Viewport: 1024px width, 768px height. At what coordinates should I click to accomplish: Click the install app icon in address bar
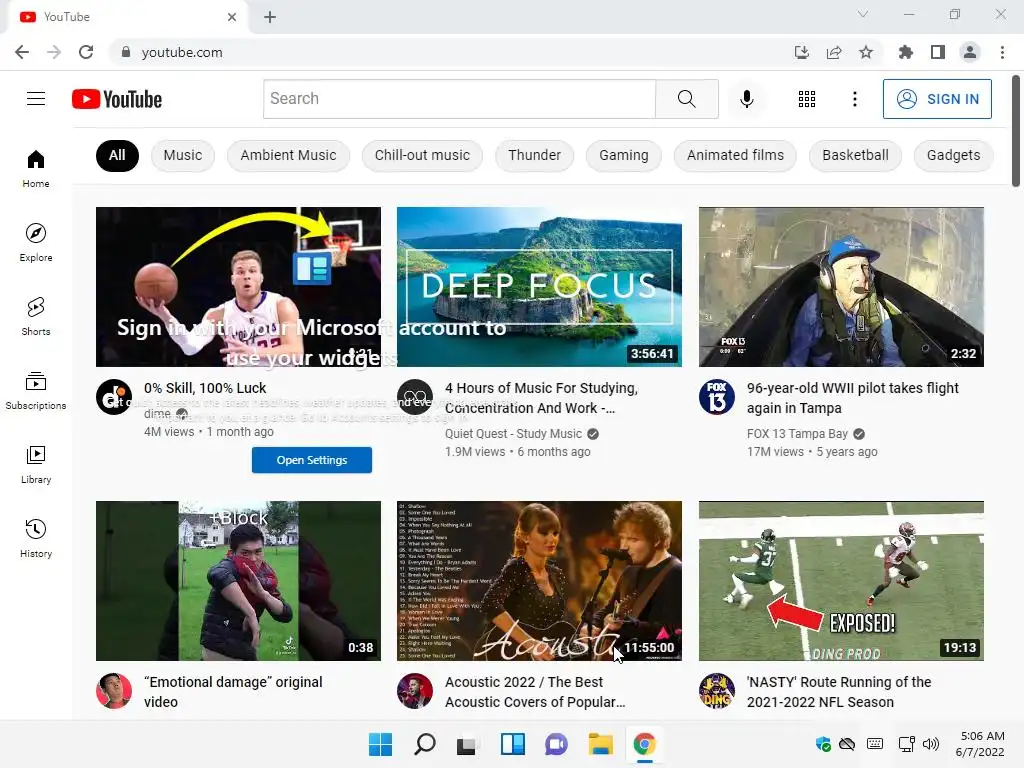point(801,52)
